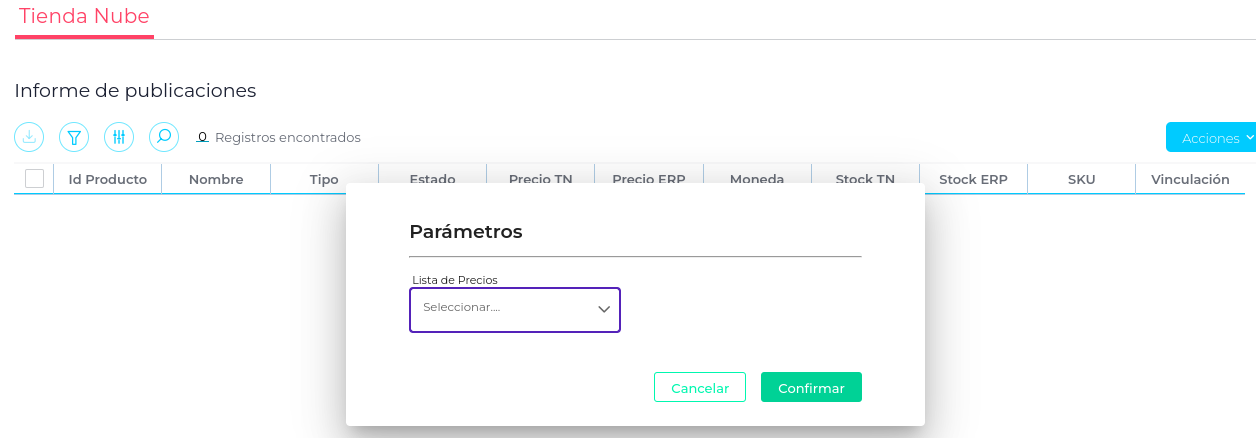Sort by Nombre column header
This screenshot has width=1256, height=438.
[x=216, y=180]
